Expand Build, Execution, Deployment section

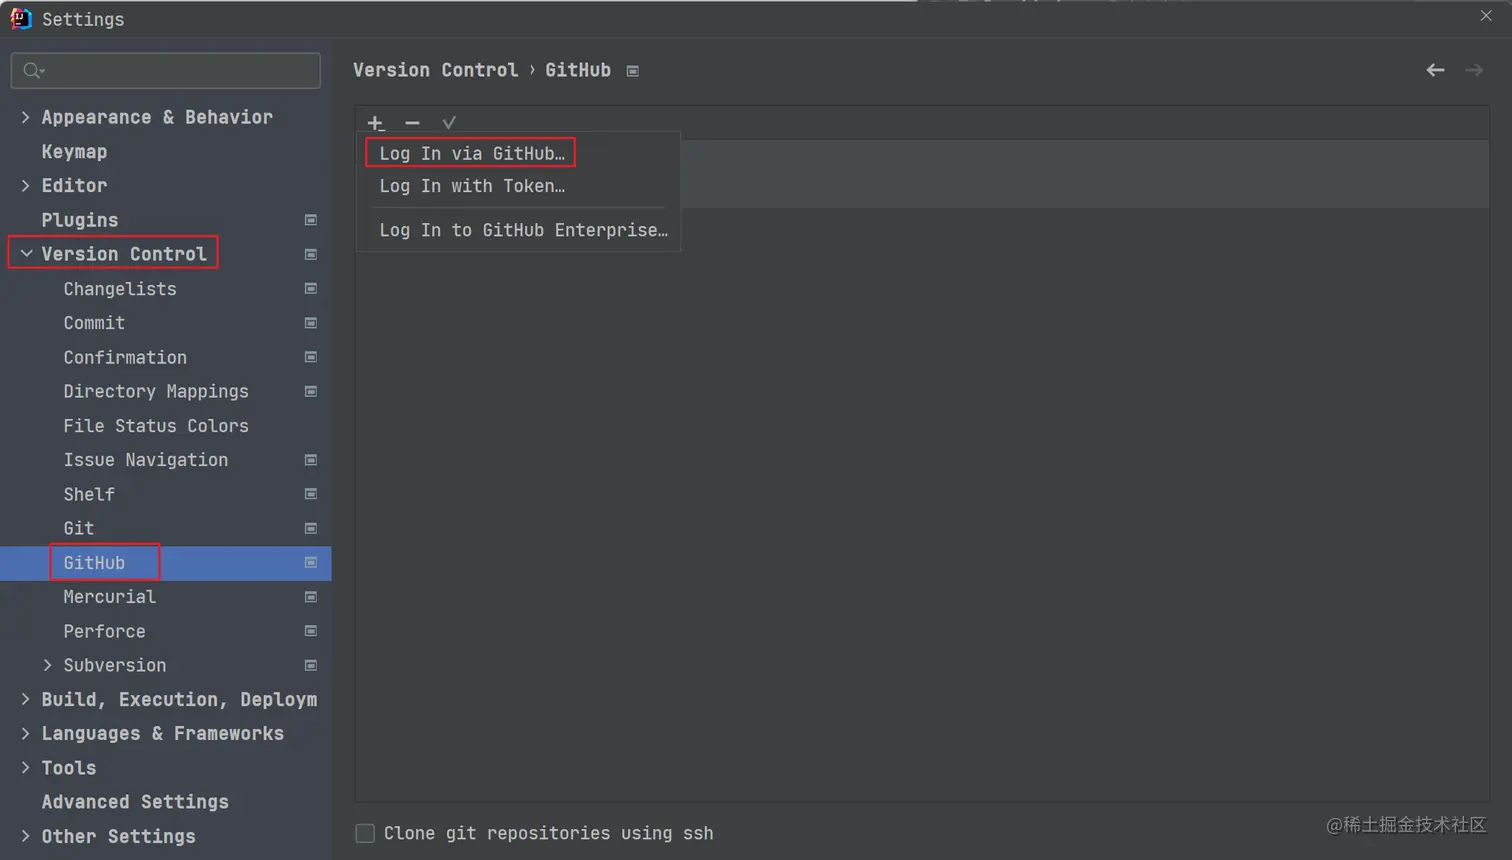(x=26, y=699)
